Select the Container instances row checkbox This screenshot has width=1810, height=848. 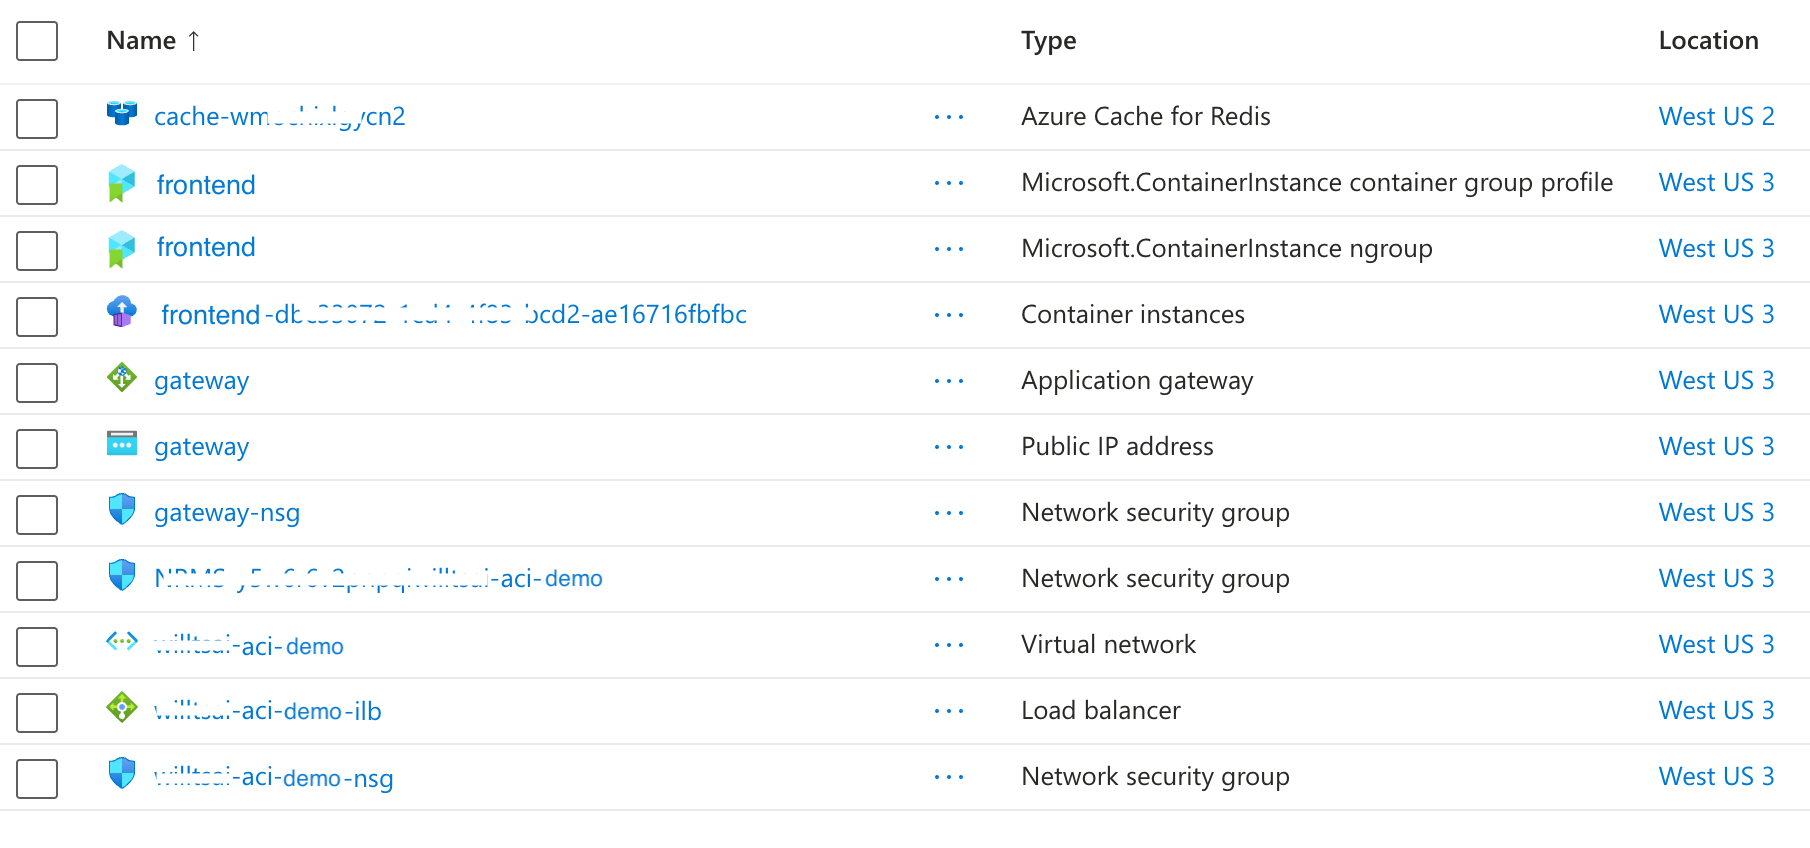point(37,317)
